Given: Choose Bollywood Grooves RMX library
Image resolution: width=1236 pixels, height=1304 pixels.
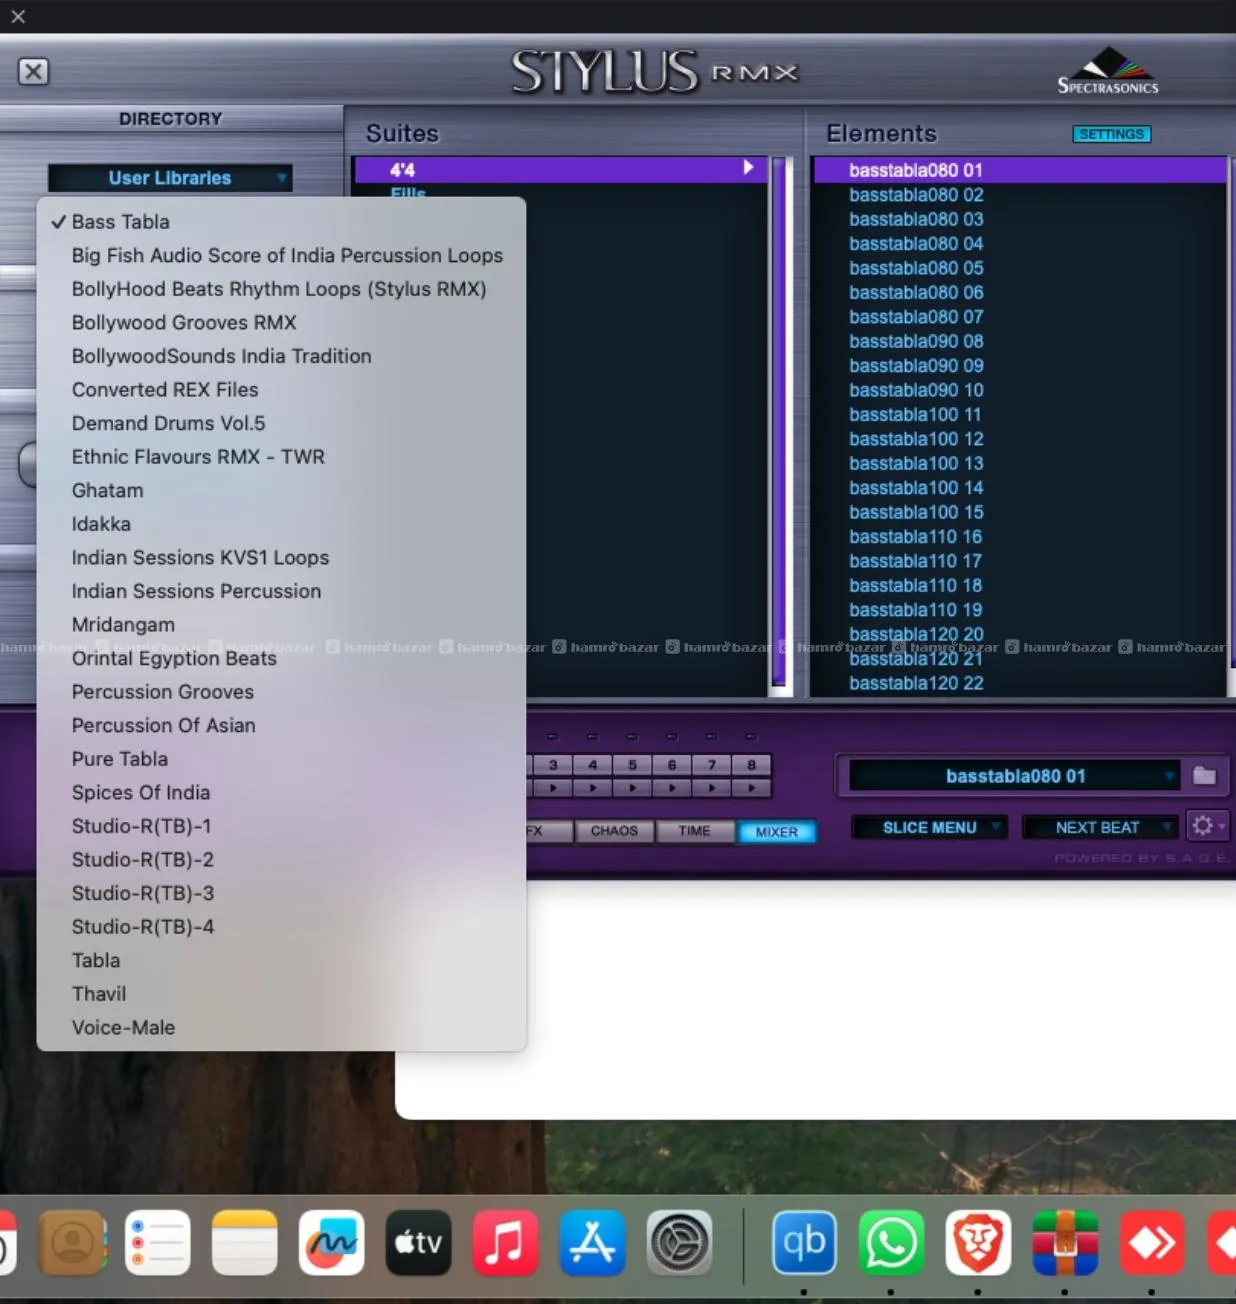Looking at the screenshot, I should (281, 322).
